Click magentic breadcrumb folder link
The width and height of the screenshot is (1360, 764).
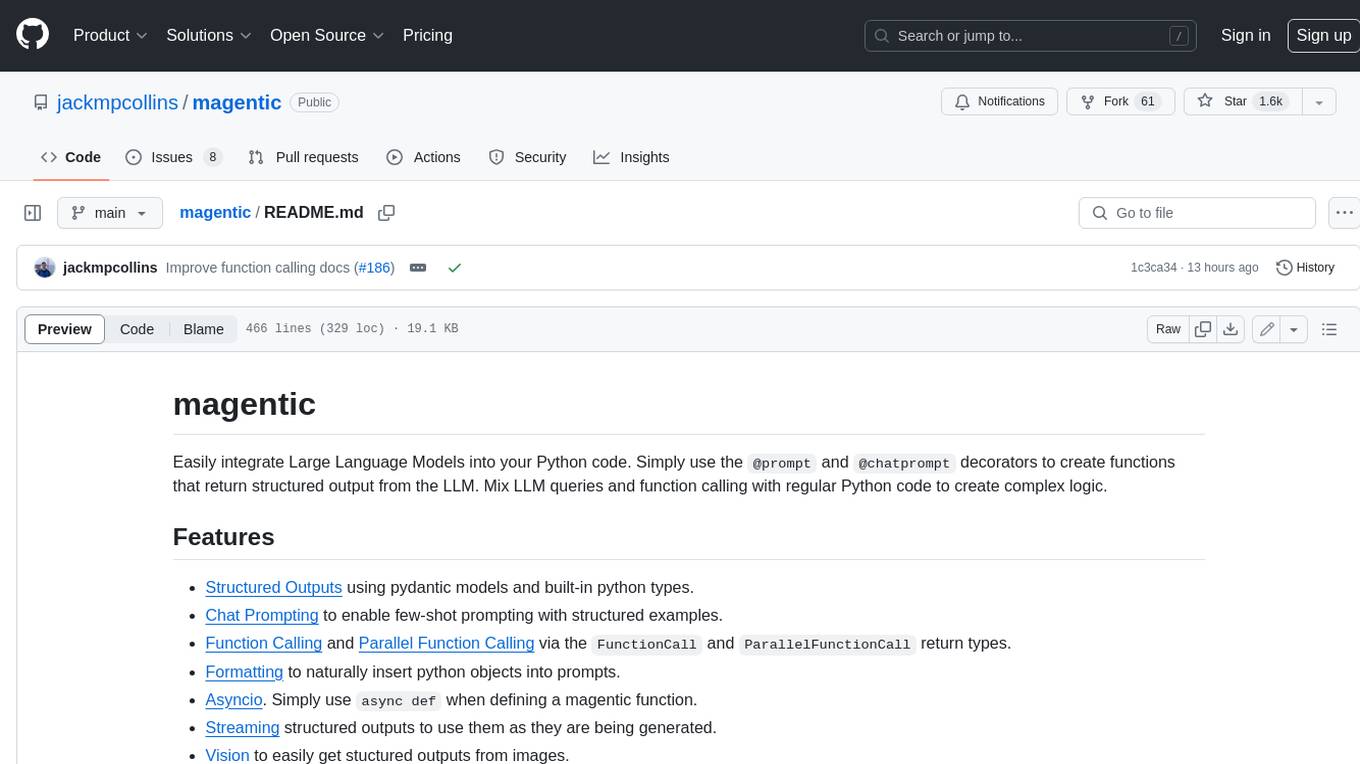click(x=215, y=213)
